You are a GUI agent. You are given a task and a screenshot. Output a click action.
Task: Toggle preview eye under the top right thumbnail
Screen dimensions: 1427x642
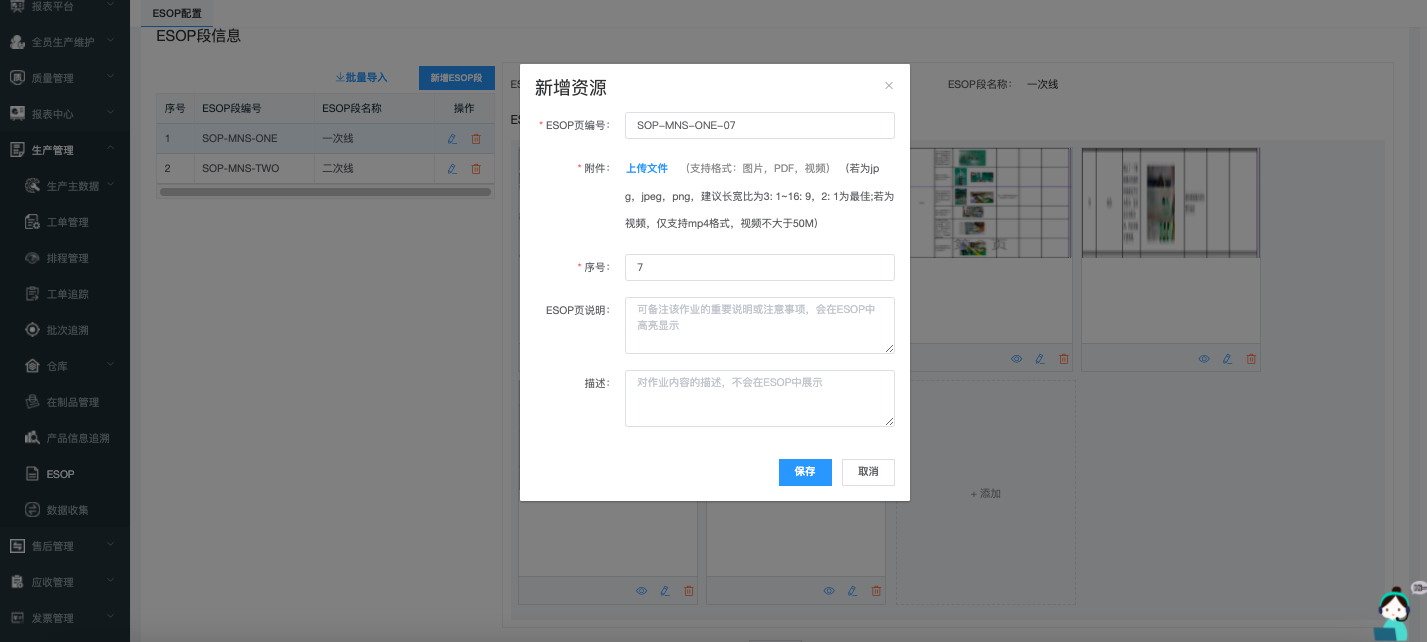point(1204,359)
